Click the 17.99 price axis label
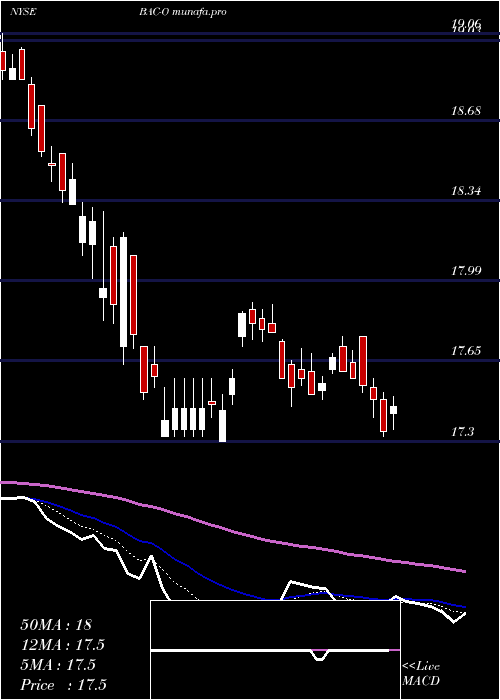This screenshot has height=700, width=500. [x=466, y=271]
